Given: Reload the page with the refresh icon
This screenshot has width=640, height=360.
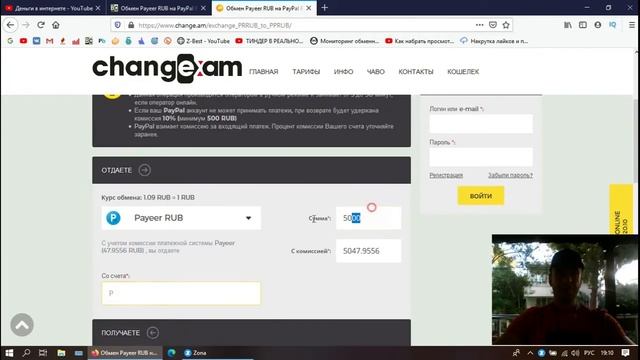Looking at the screenshot, I should [x=41, y=25].
